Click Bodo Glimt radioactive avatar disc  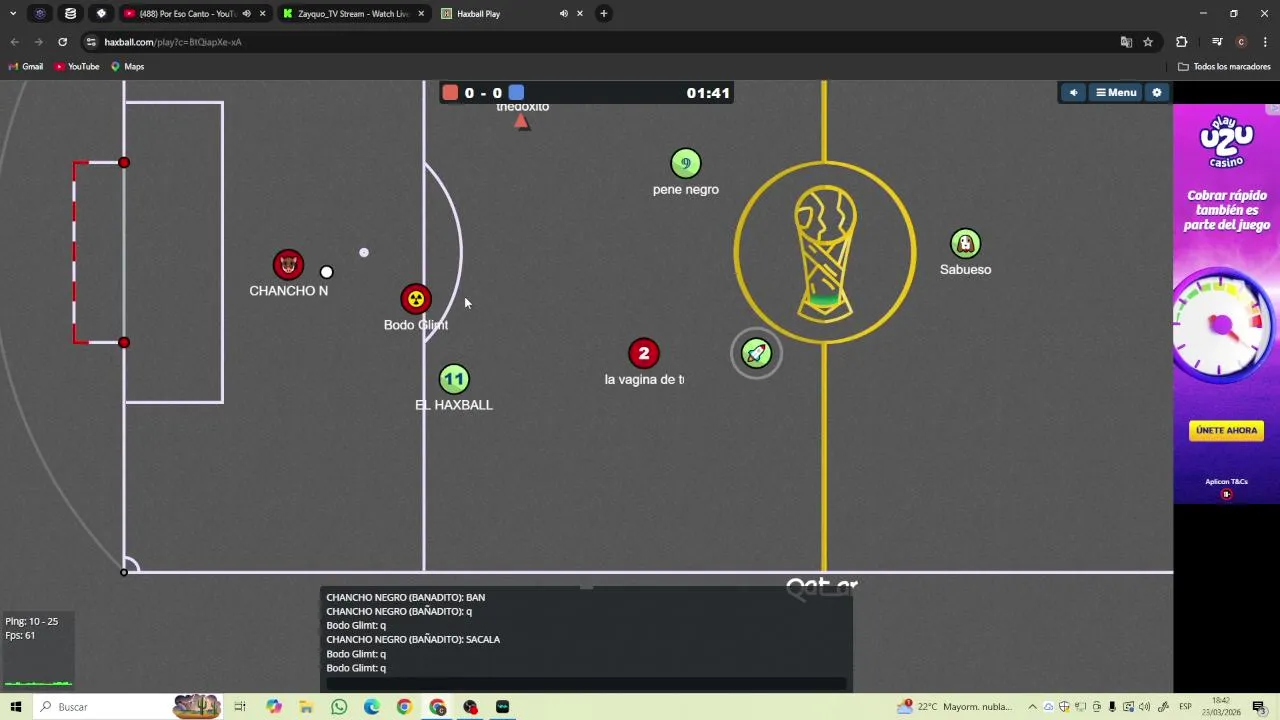pyautogui.click(x=416, y=299)
